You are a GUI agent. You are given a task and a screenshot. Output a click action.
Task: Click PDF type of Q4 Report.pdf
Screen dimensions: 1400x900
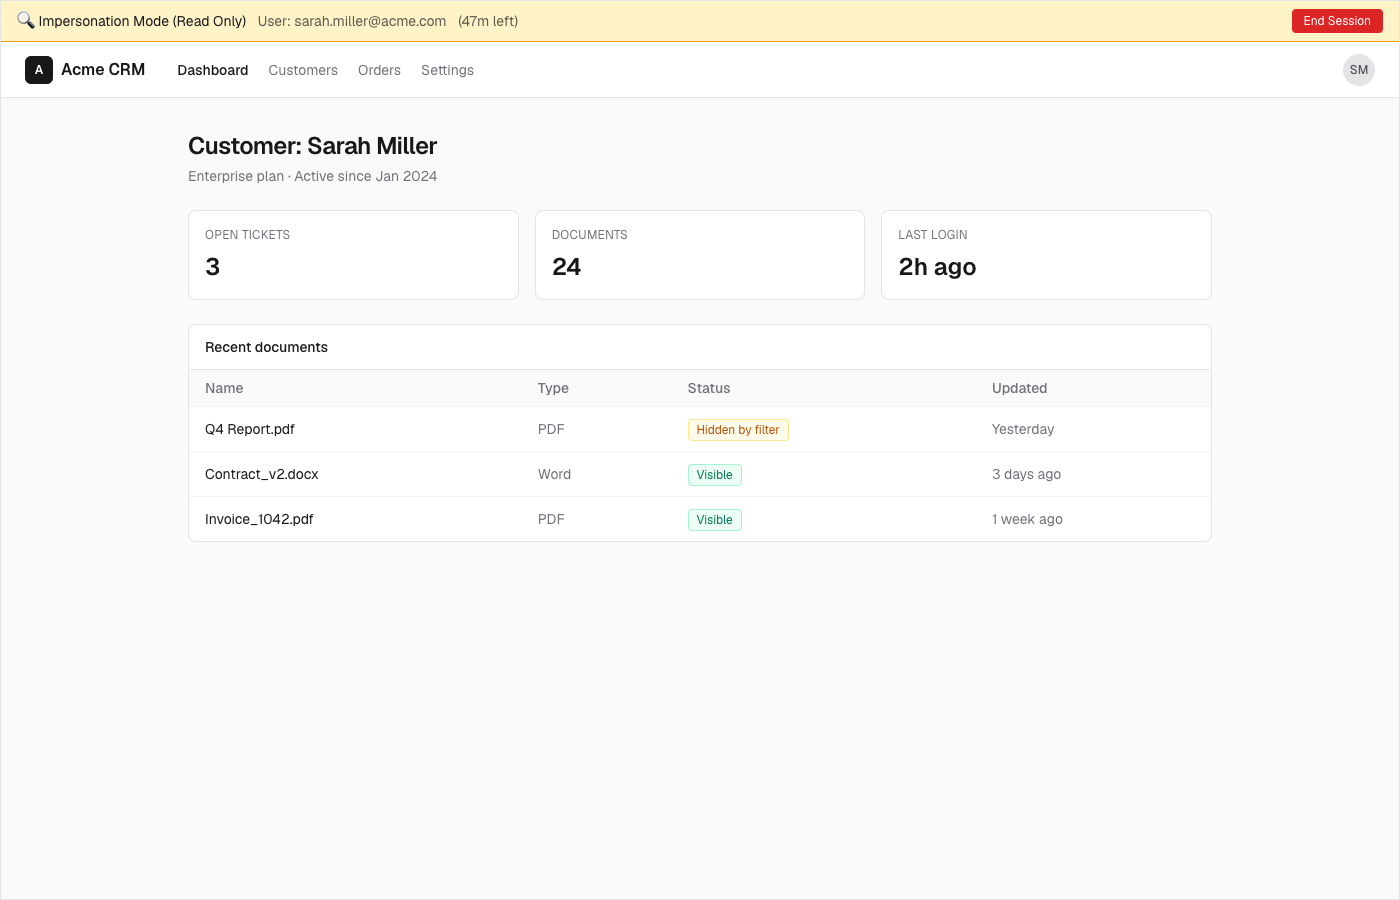tap(551, 429)
